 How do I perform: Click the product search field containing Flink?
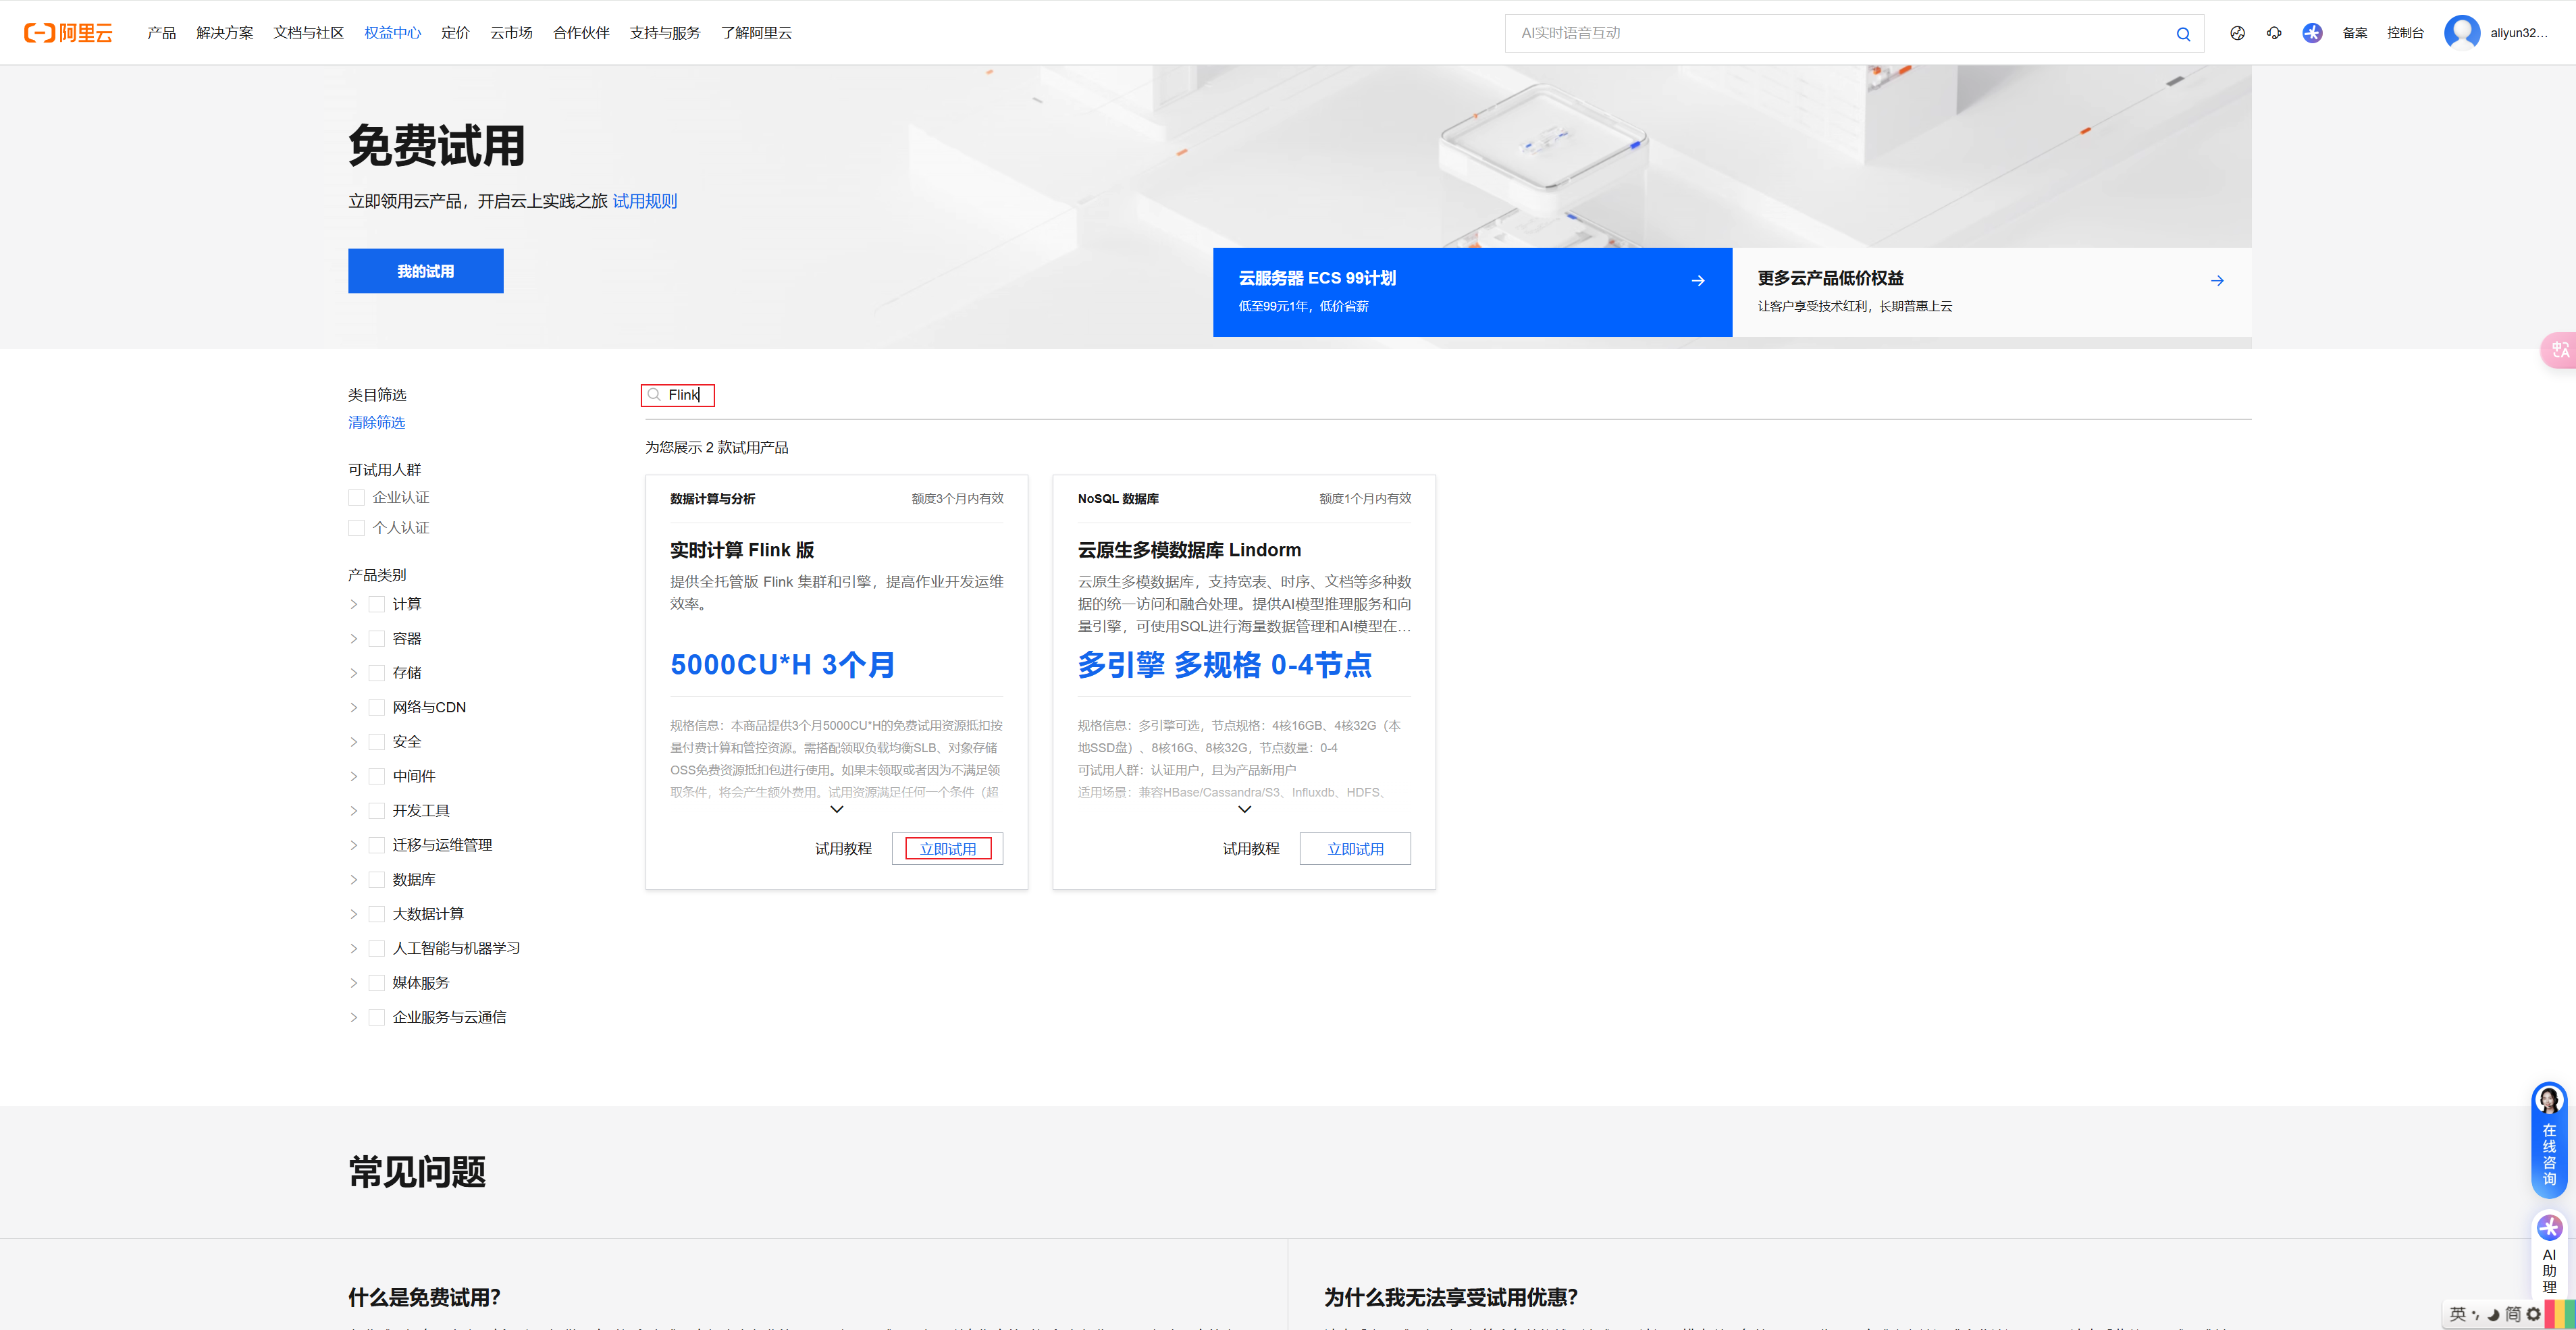[x=1447, y=395]
